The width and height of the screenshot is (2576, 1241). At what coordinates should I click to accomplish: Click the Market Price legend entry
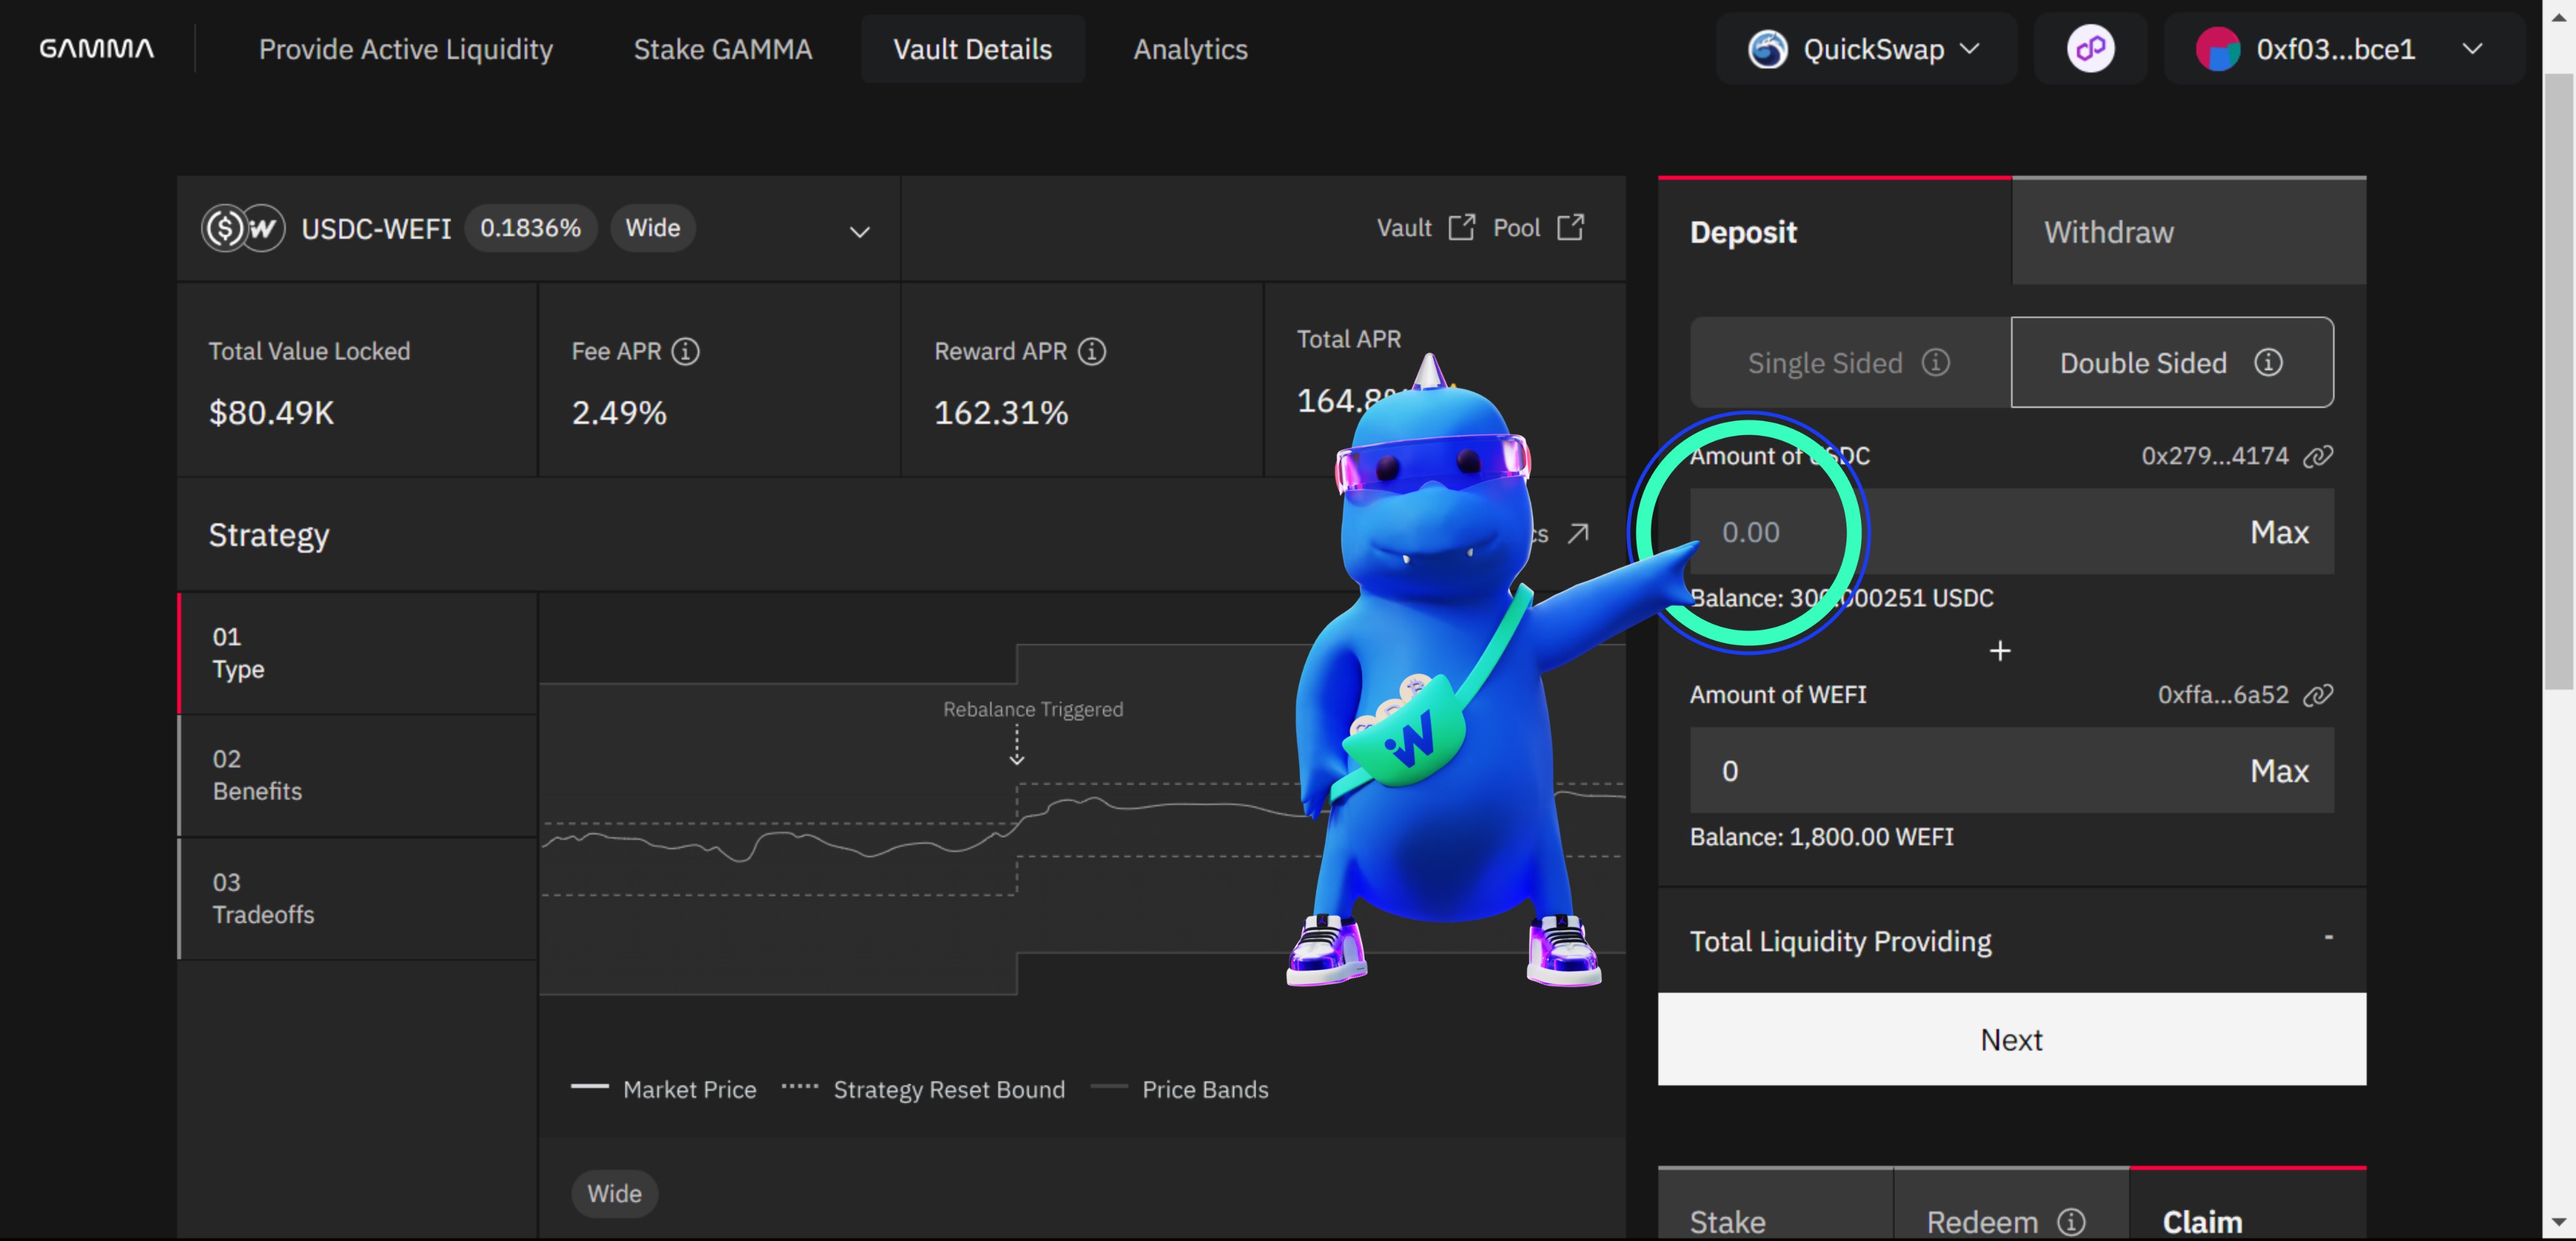[x=663, y=1089]
